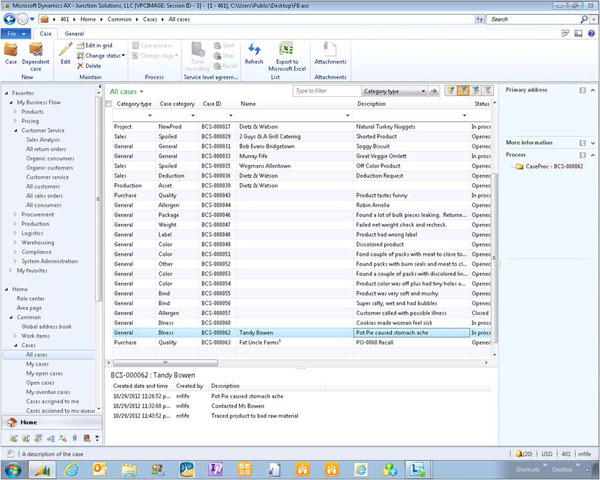The height and width of the screenshot is (480, 600).
Task: Click the new Case icon in ribbon
Action: point(11,51)
